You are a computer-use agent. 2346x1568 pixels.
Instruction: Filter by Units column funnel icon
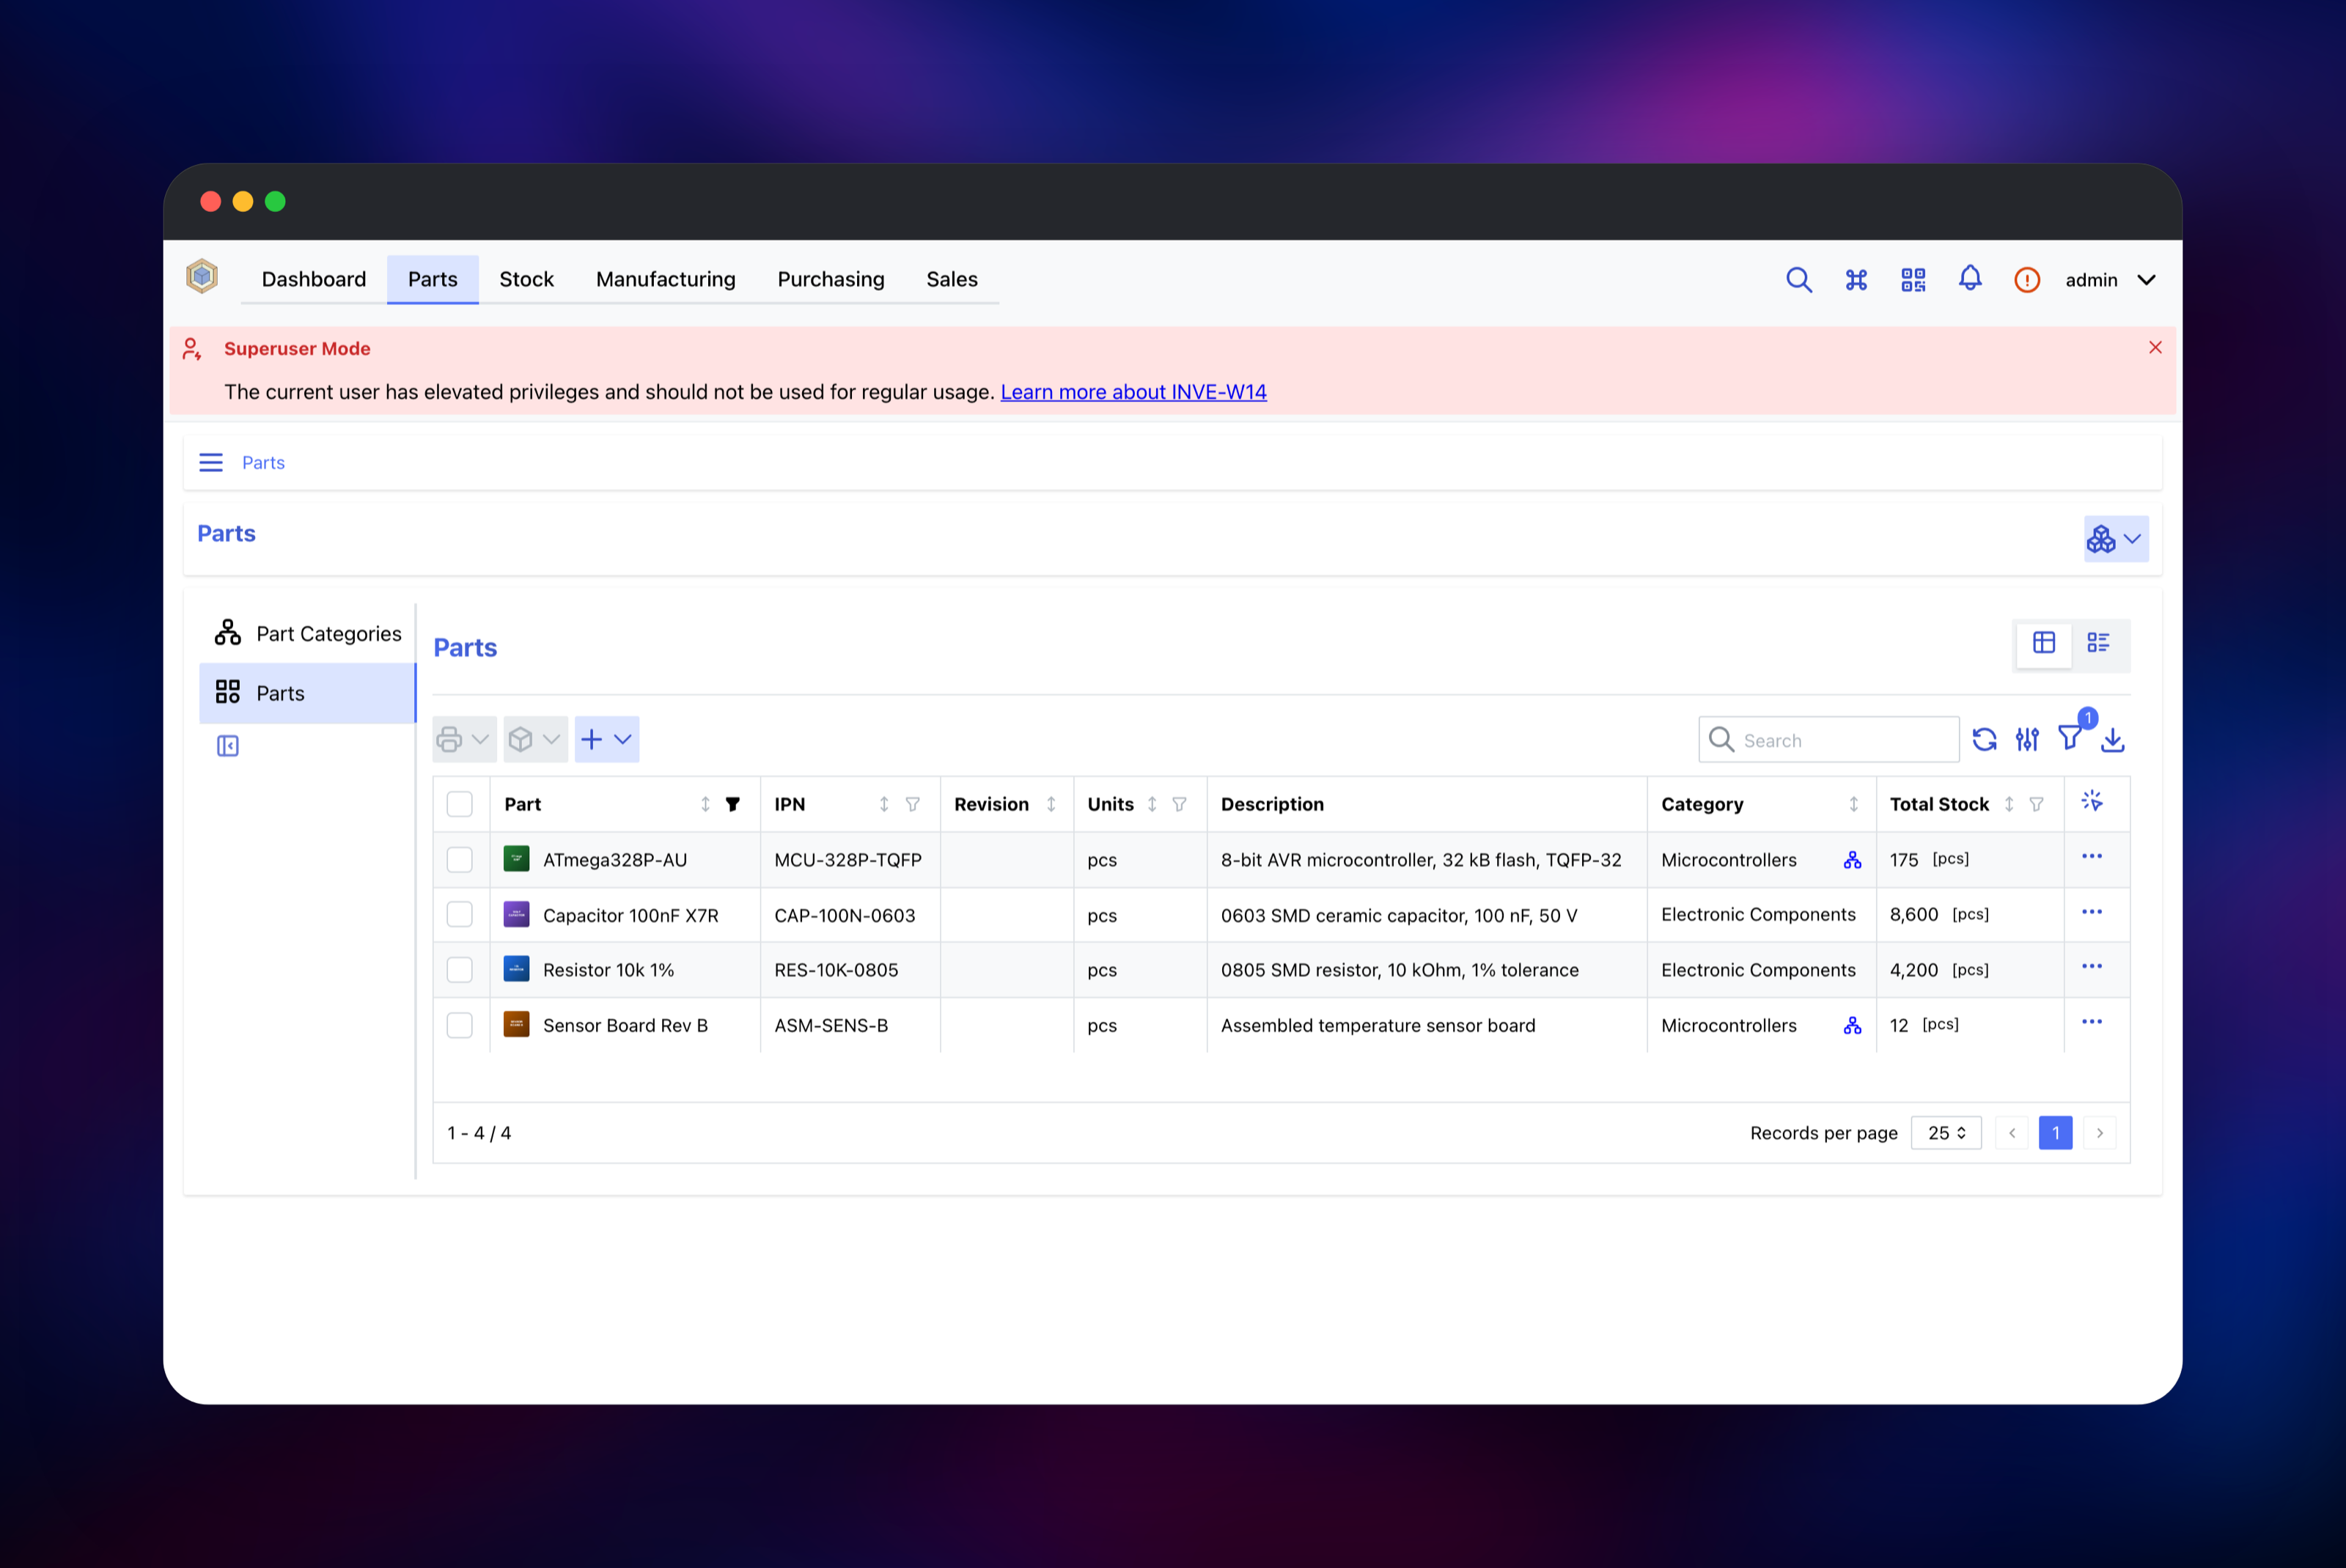pyautogui.click(x=1179, y=804)
